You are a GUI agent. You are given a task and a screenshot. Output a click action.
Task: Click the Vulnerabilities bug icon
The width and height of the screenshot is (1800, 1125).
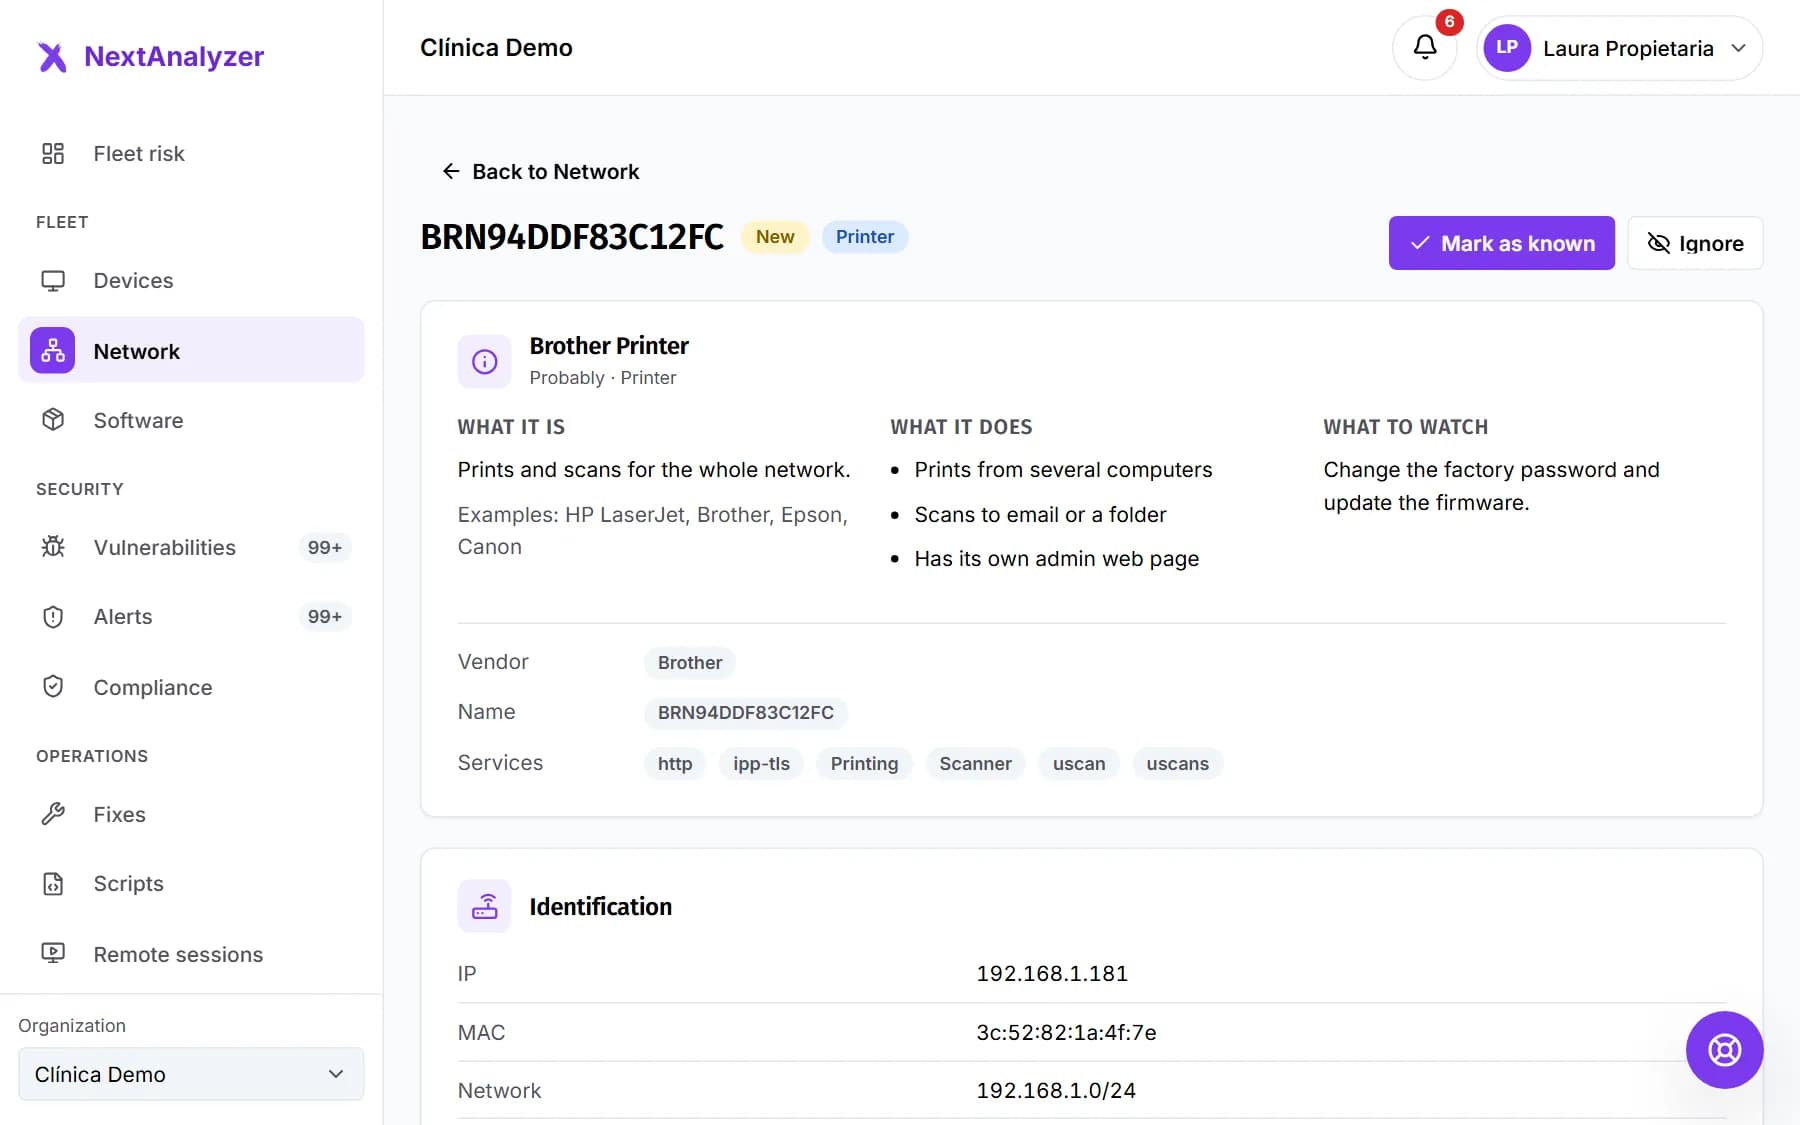pos(53,547)
